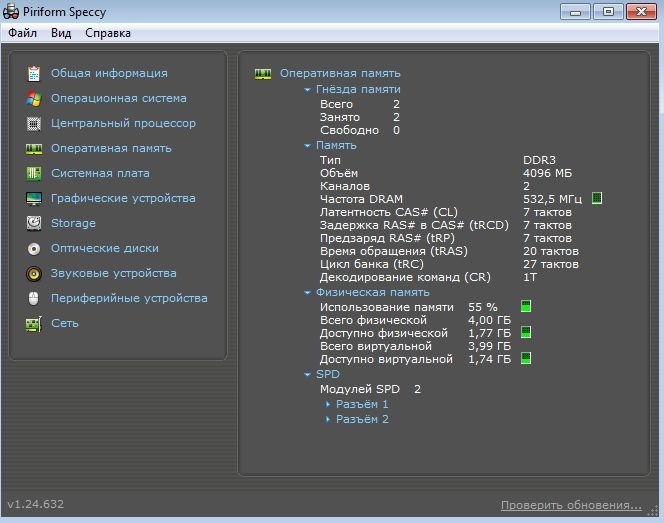
Task: Click the Windows flag icon for Операционная система
Action: pyautogui.click(x=34, y=98)
